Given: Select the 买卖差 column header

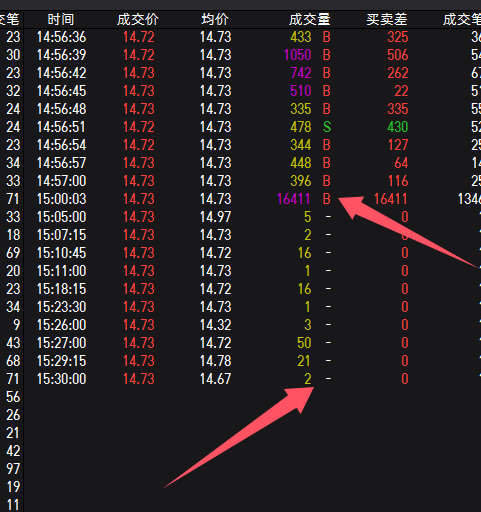Looking at the screenshot, I should [387, 20].
